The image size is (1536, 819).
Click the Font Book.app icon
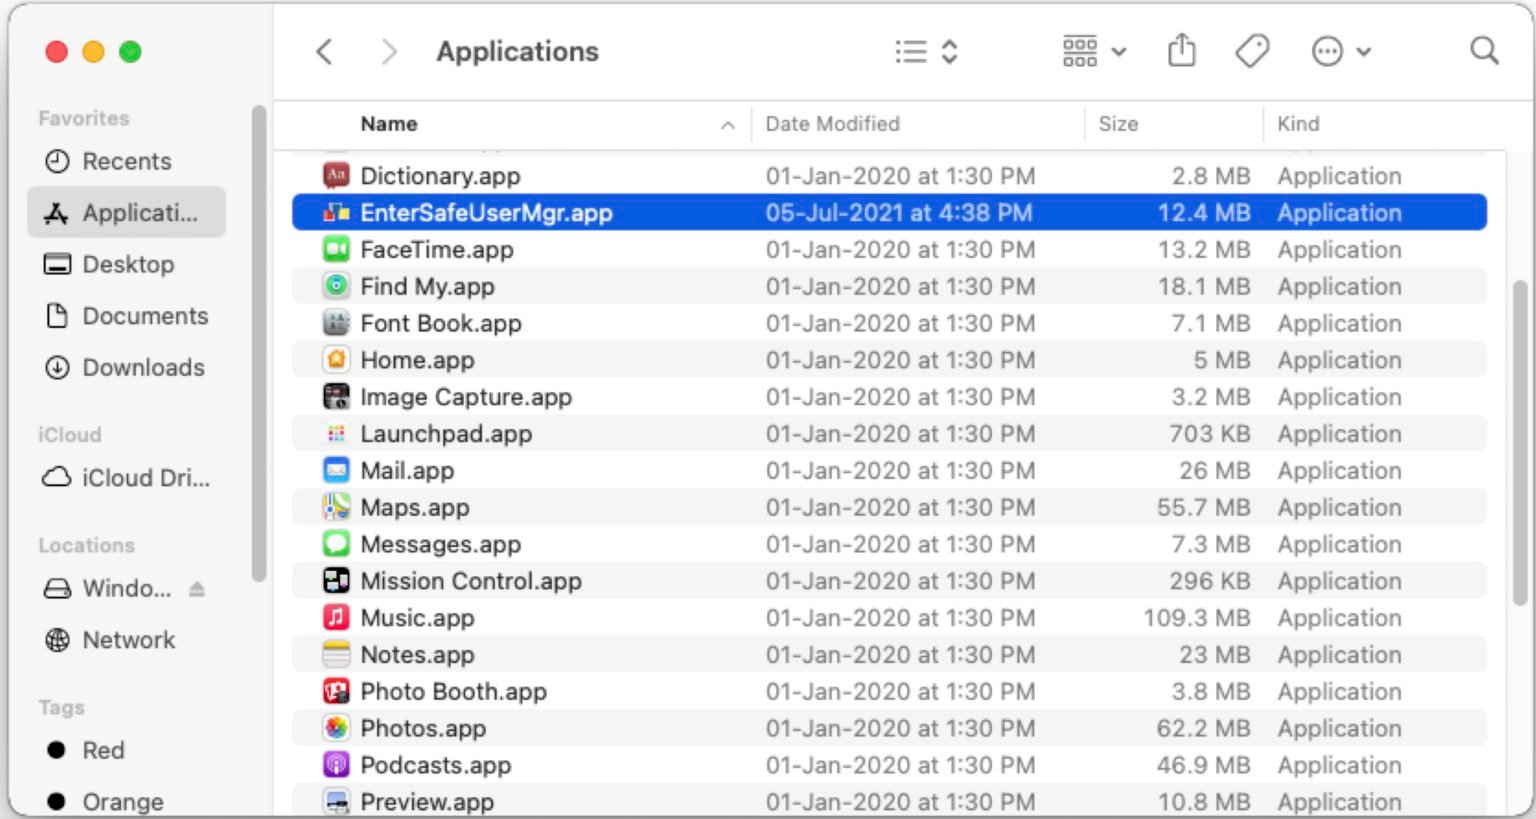tap(336, 323)
